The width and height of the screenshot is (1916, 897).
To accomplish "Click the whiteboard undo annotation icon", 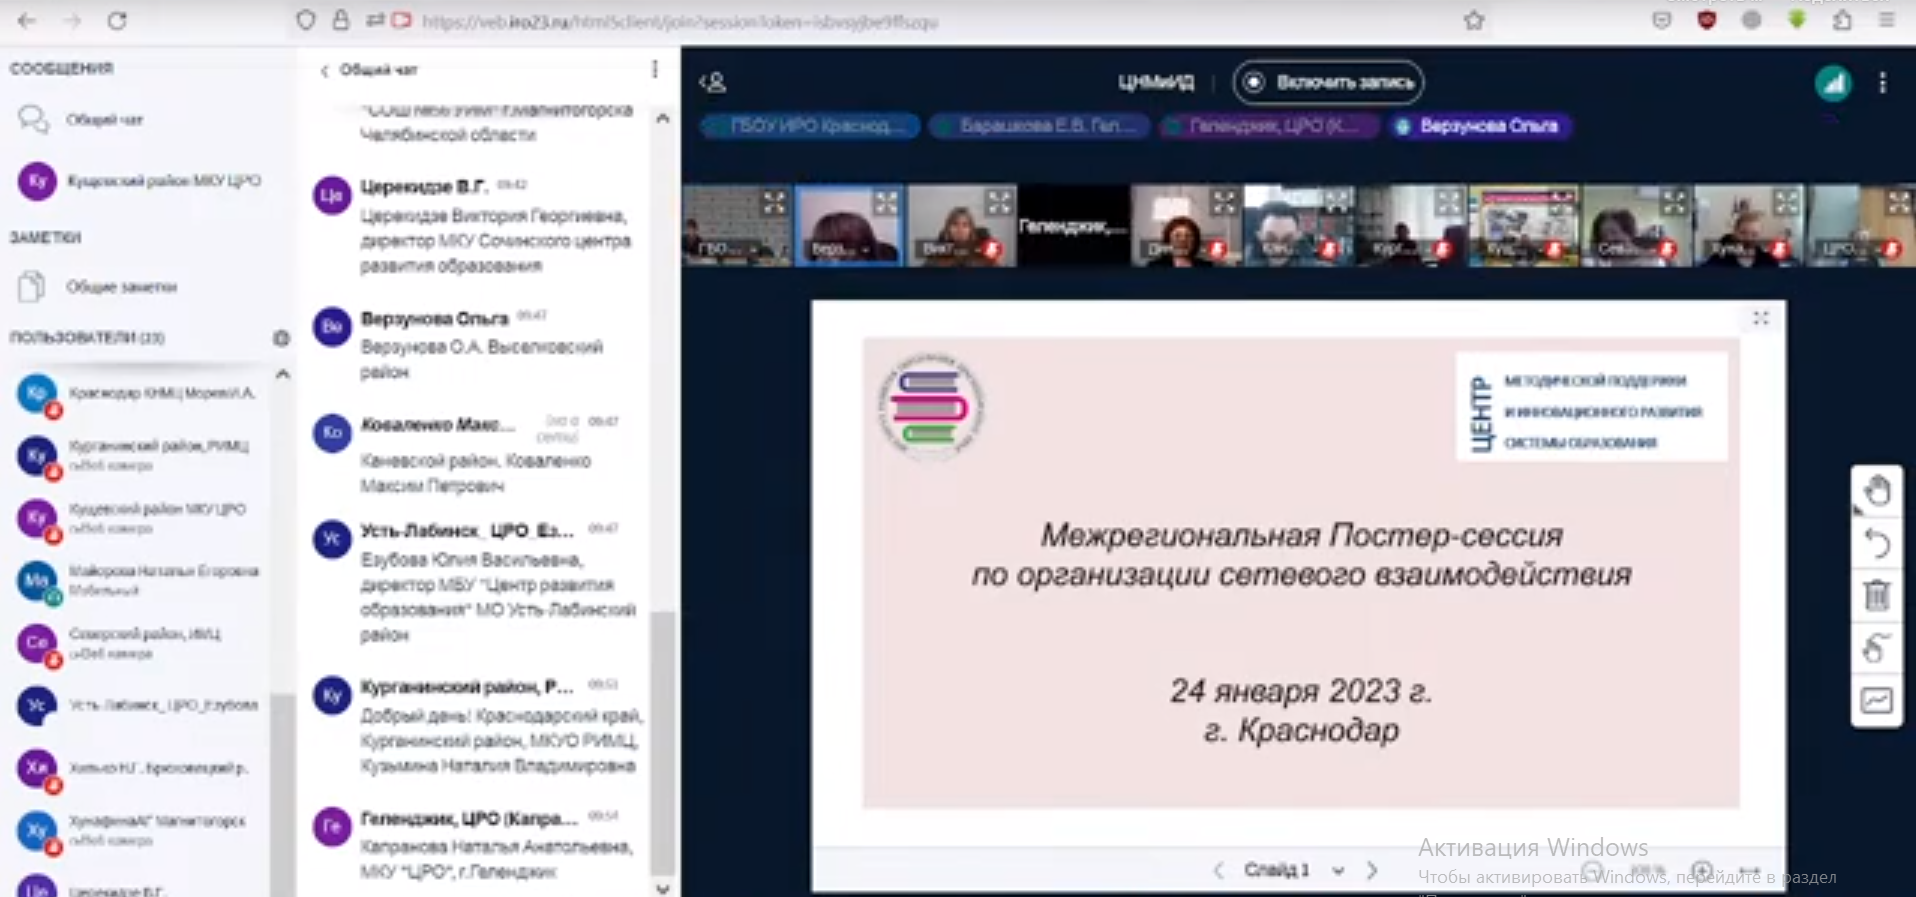I will (1877, 544).
